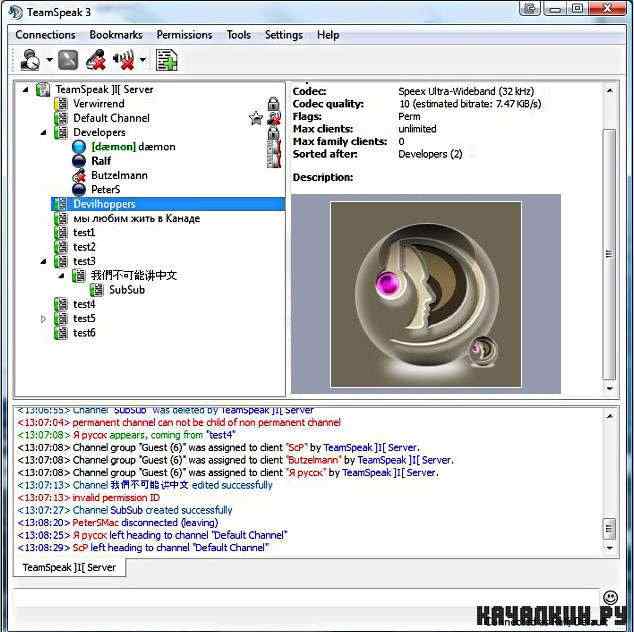
Task: Open the smiley emoticon picker
Action: pos(610,597)
